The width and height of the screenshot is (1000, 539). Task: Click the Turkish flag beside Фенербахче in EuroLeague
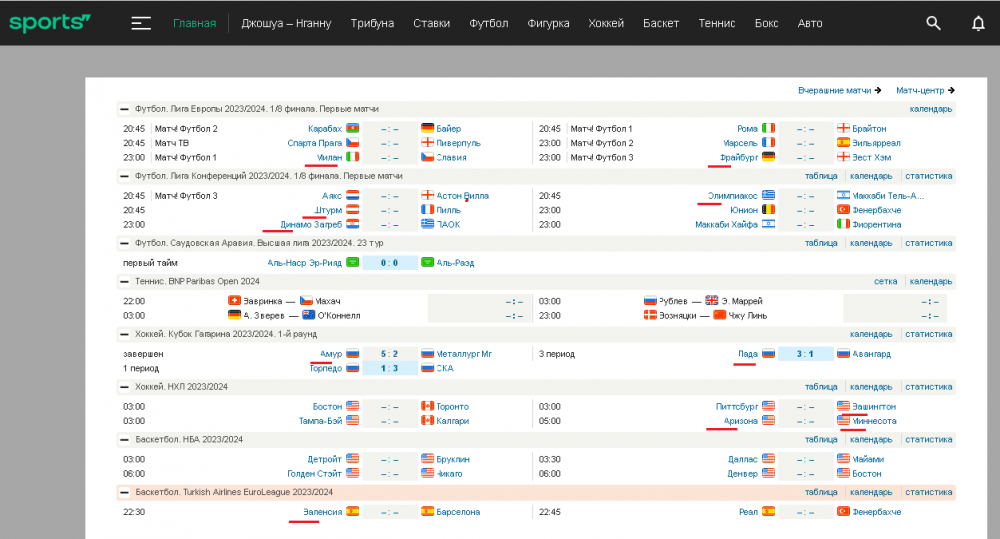point(843,512)
